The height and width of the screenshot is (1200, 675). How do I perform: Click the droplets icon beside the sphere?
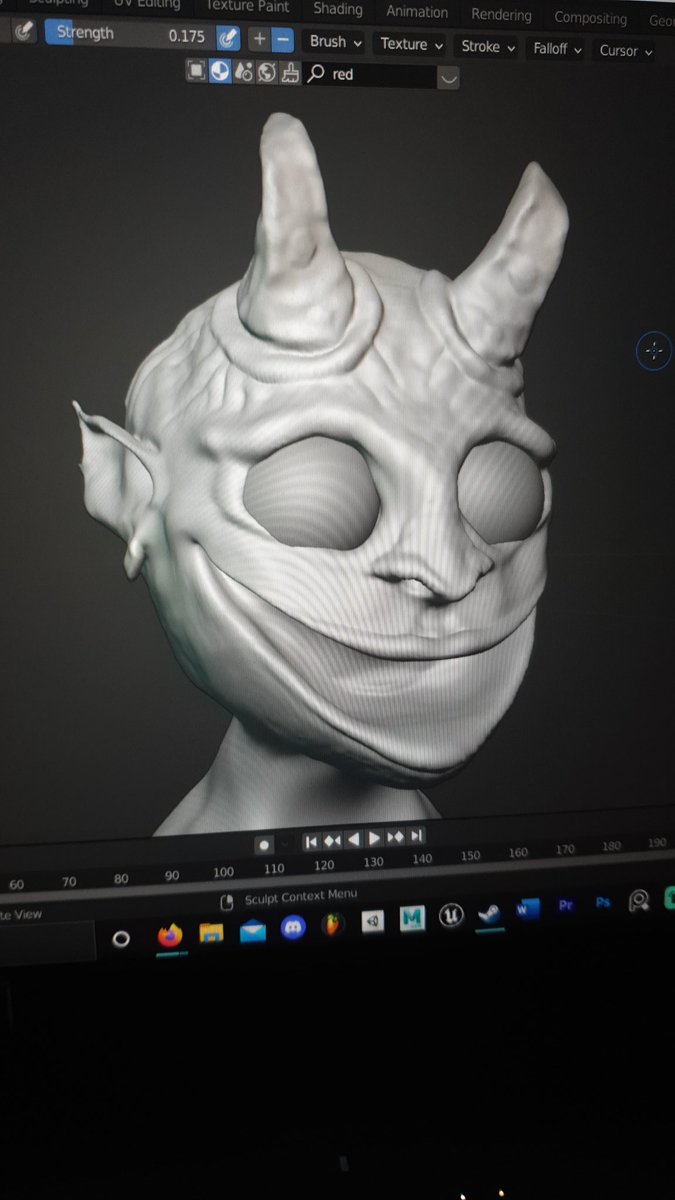click(243, 72)
